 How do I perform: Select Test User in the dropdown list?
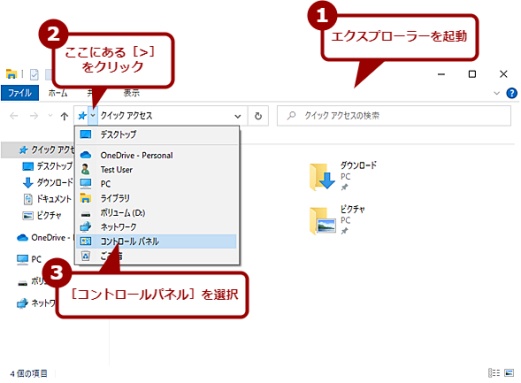click(x=157, y=170)
